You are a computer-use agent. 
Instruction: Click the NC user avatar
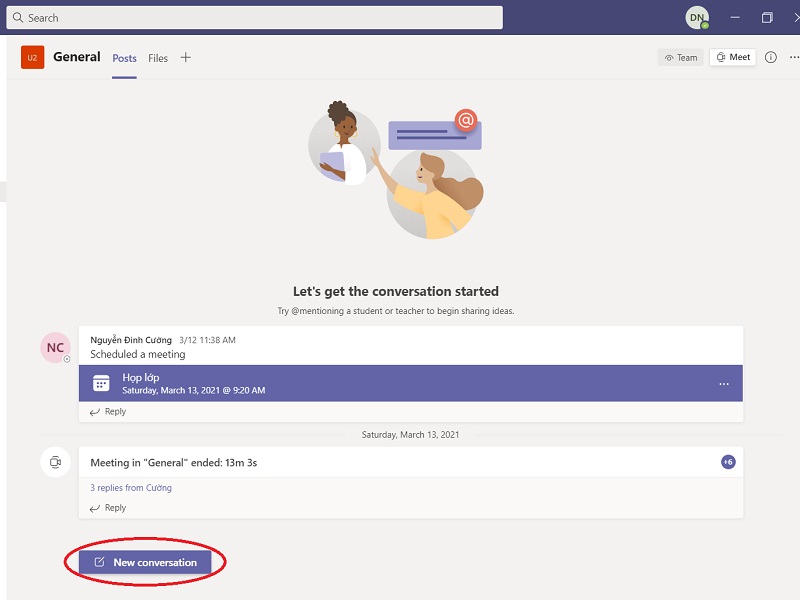click(55, 348)
